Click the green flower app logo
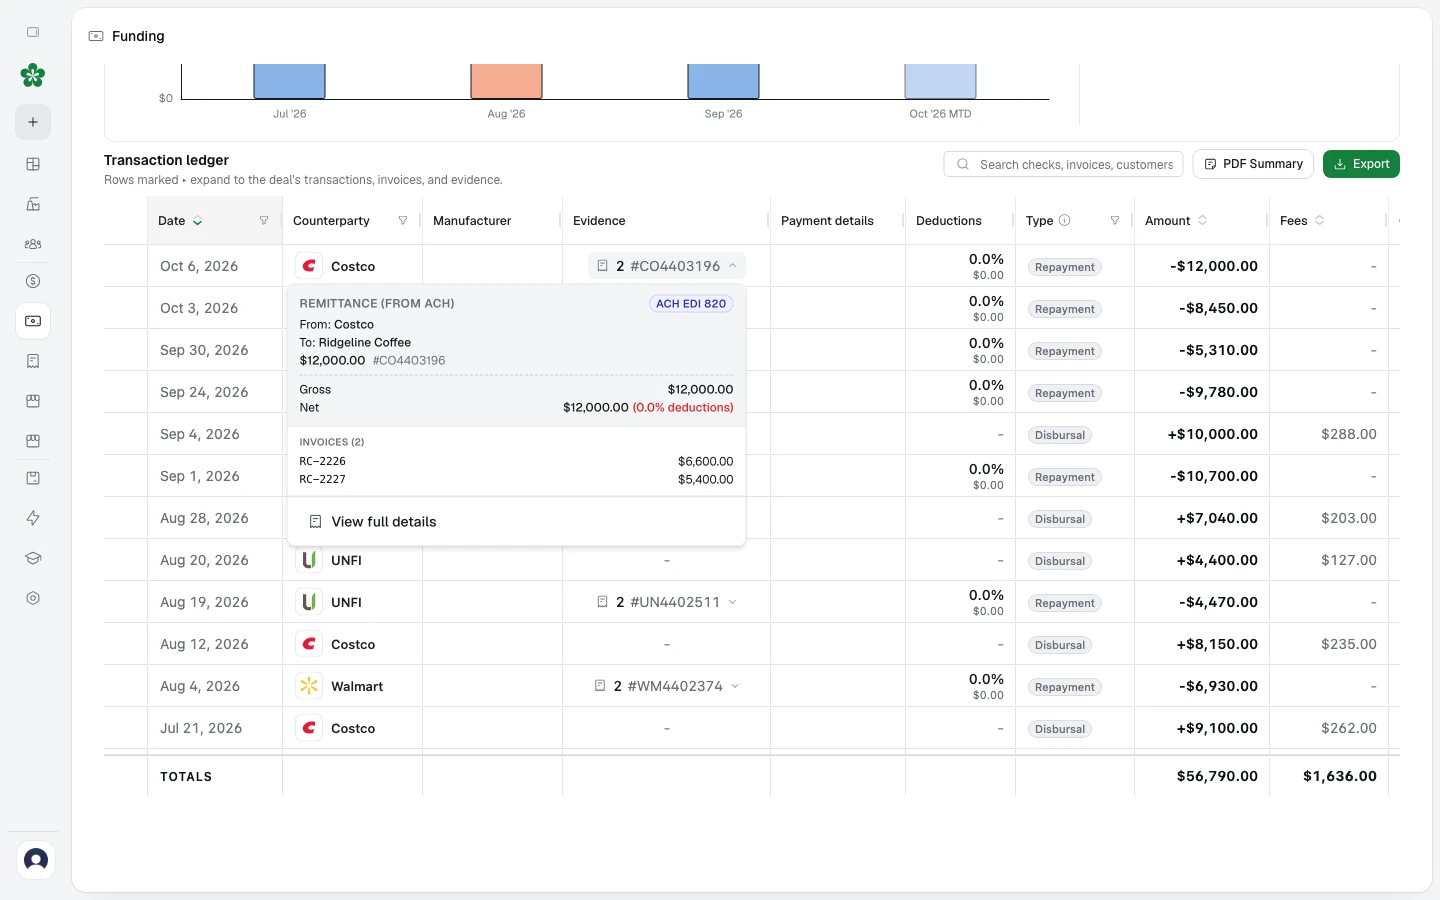This screenshot has width=1440, height=900. pos(33,75)
